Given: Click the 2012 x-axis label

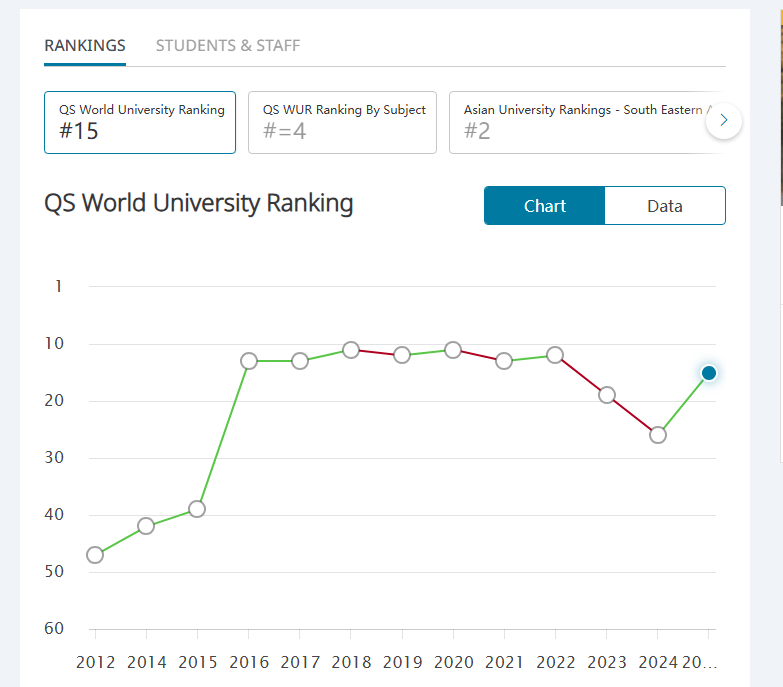Looking at the screenshot, I should pos(95,662).
